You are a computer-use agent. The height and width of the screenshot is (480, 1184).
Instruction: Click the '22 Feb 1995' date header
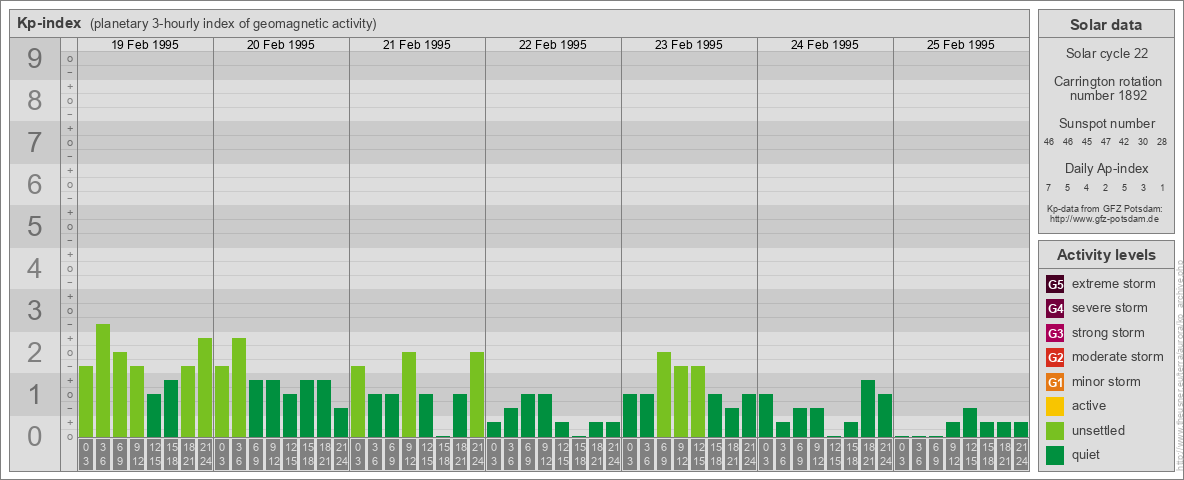click(553, 45)
